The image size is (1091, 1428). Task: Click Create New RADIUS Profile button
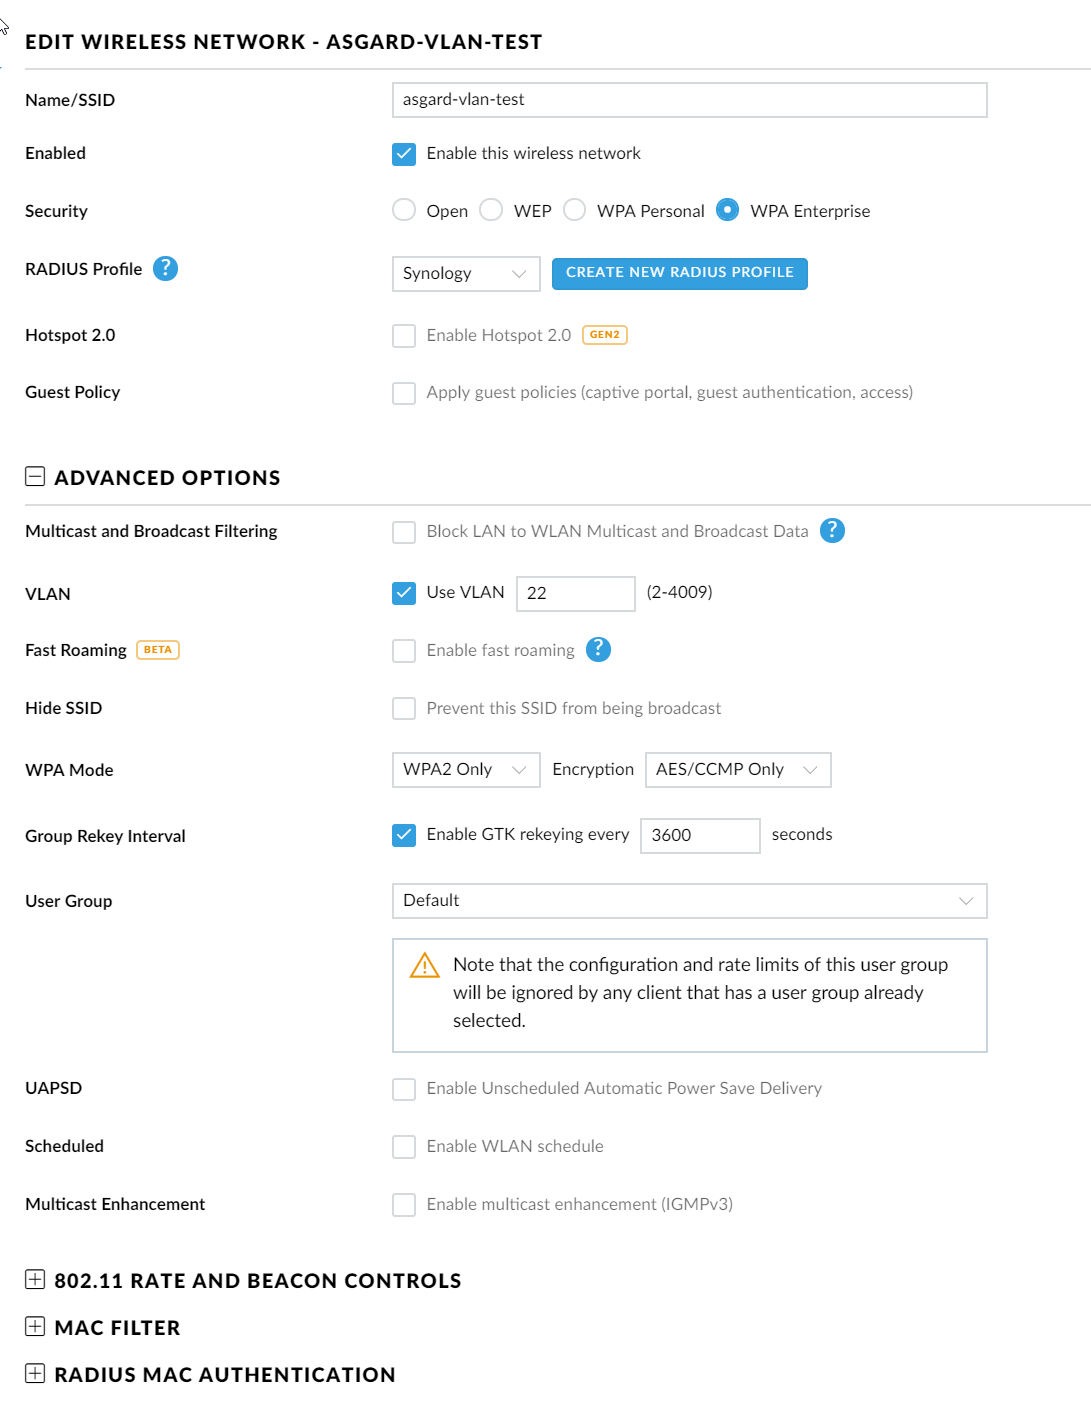(x=679, y=273)
